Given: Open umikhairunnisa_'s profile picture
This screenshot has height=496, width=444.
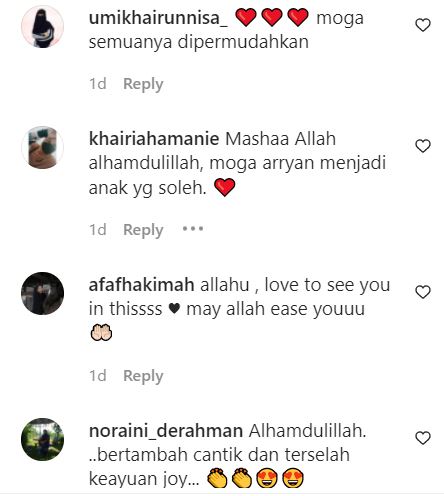Looking at the screenshot, I should [42, 27].
